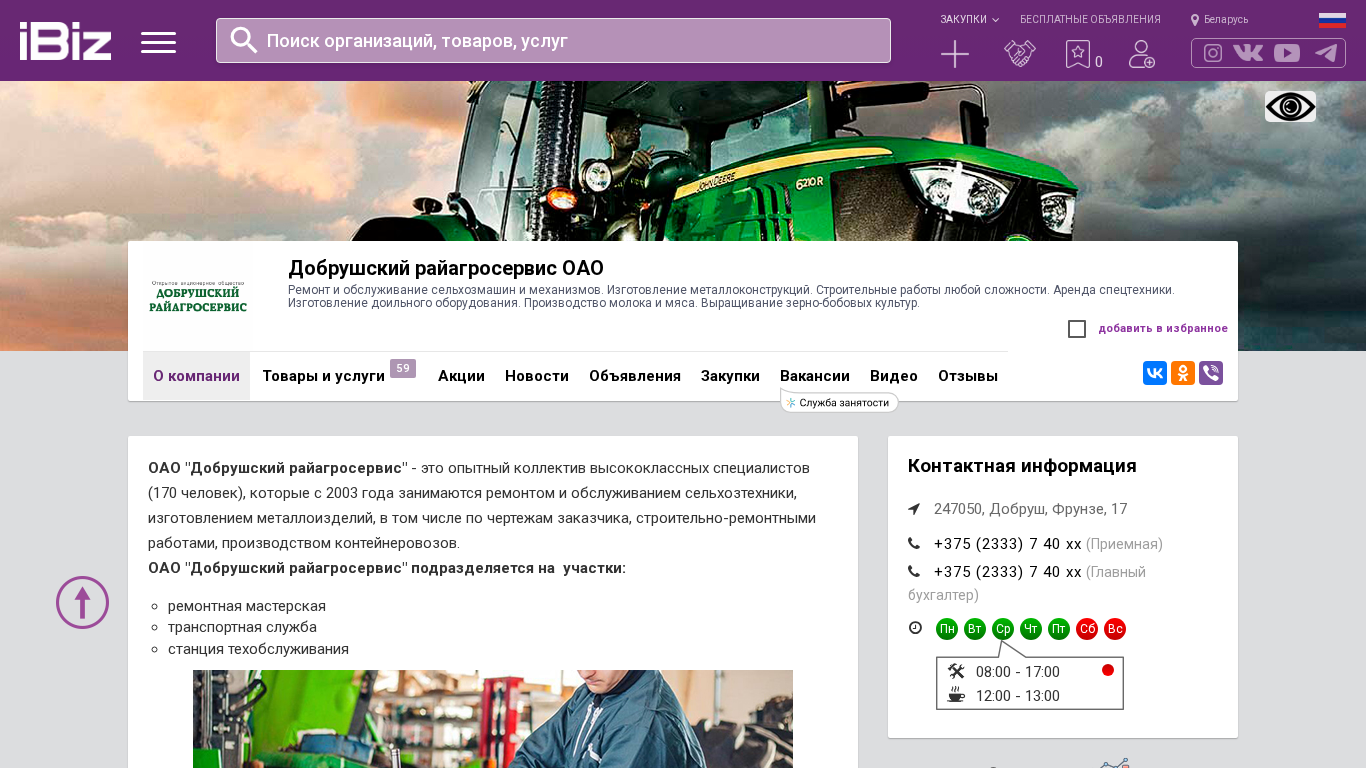The image size is (1366, 768).
Task: Click the добавить в избранное link text
Action: point(1163,329)
